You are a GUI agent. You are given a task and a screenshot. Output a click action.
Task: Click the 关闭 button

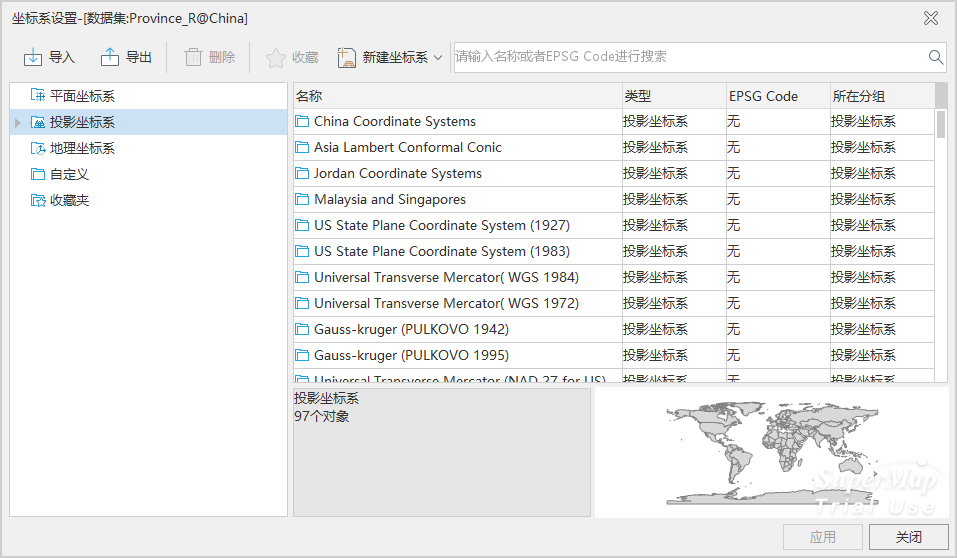pos(908,537)
